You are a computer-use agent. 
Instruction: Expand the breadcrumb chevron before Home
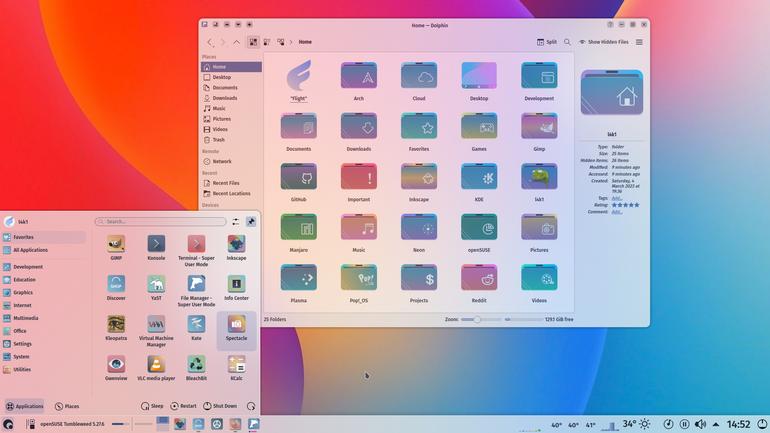coord(291,42)
